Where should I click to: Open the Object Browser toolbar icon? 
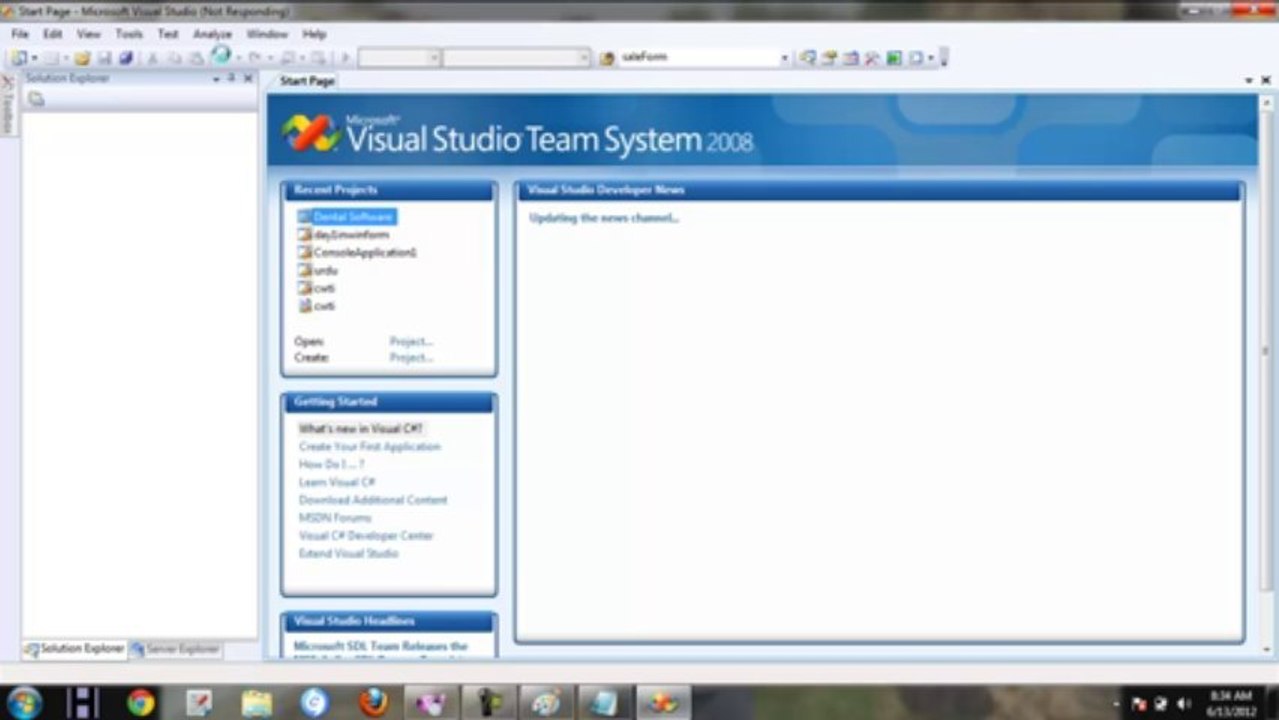[x=851, y=58]
